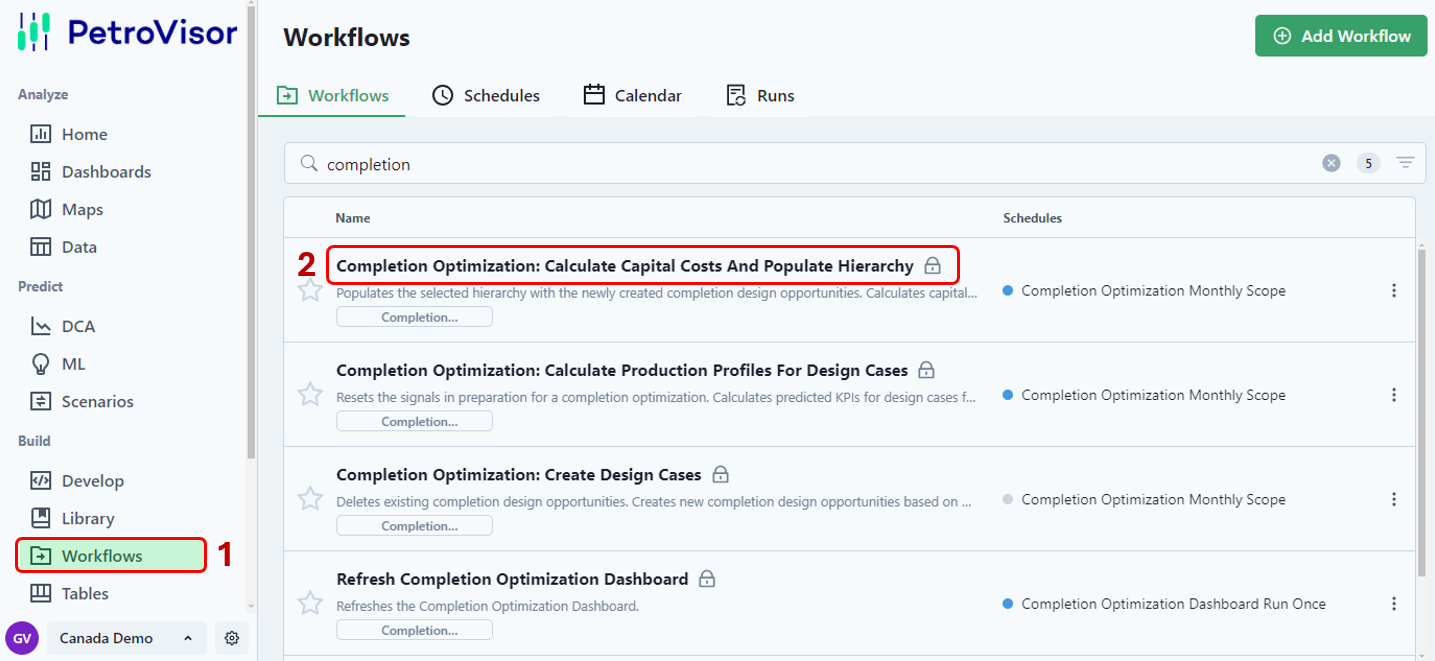Open Dashboards in the sidebar
This screenshot has width=1435, height=661.
[91, 172]
